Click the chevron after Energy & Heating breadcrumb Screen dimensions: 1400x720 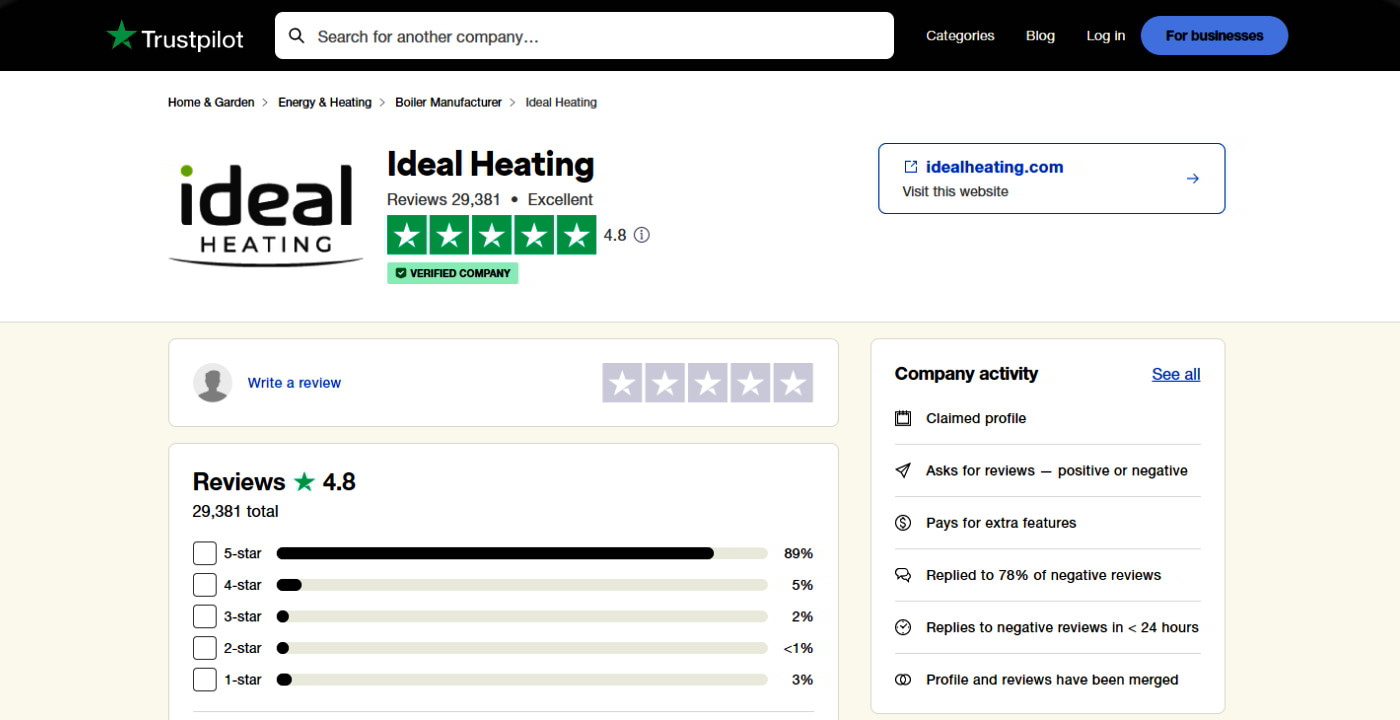[x=383, y=102]
